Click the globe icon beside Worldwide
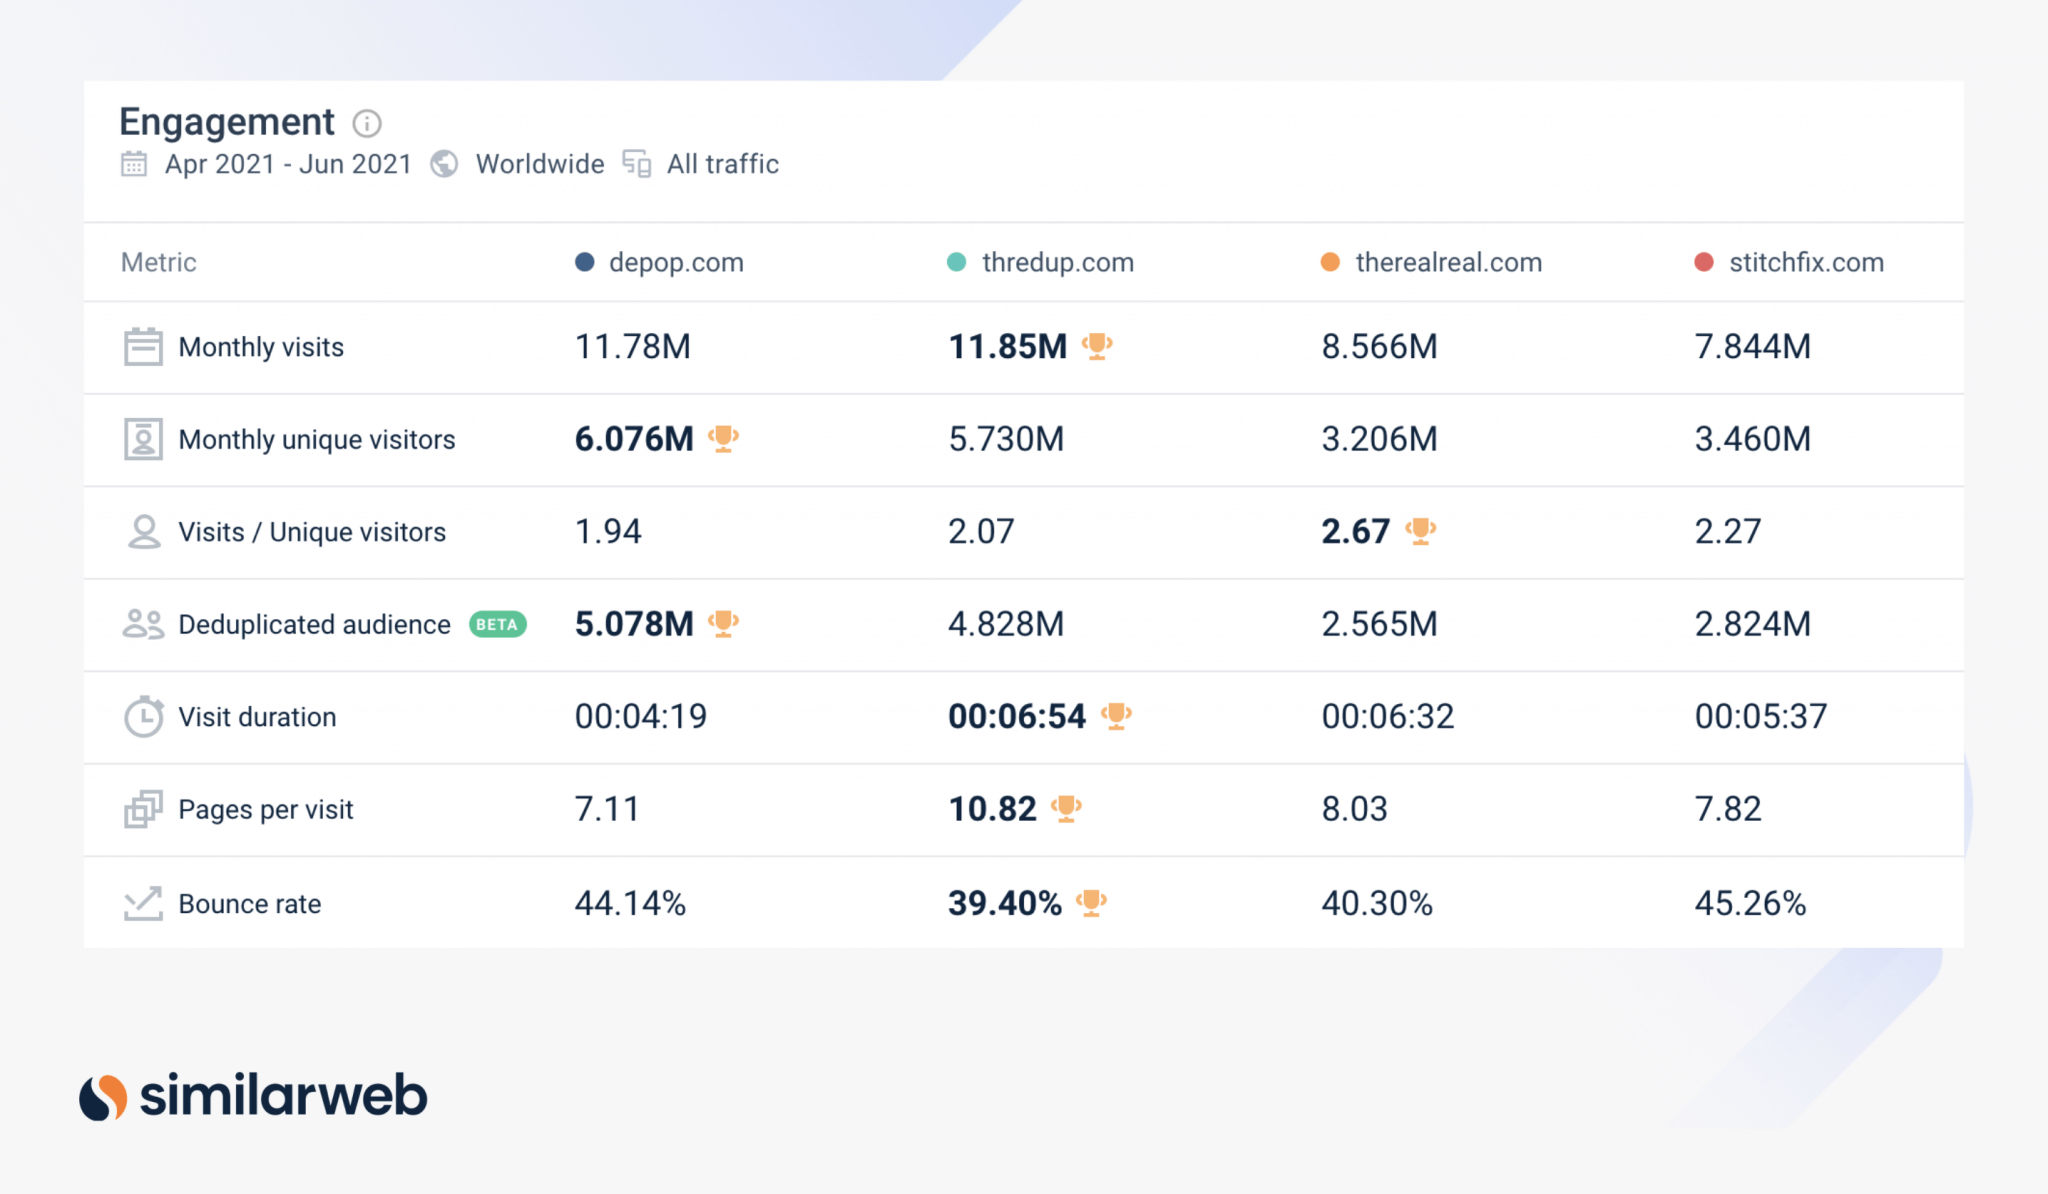2048x1194 pixels. (444, 164)
